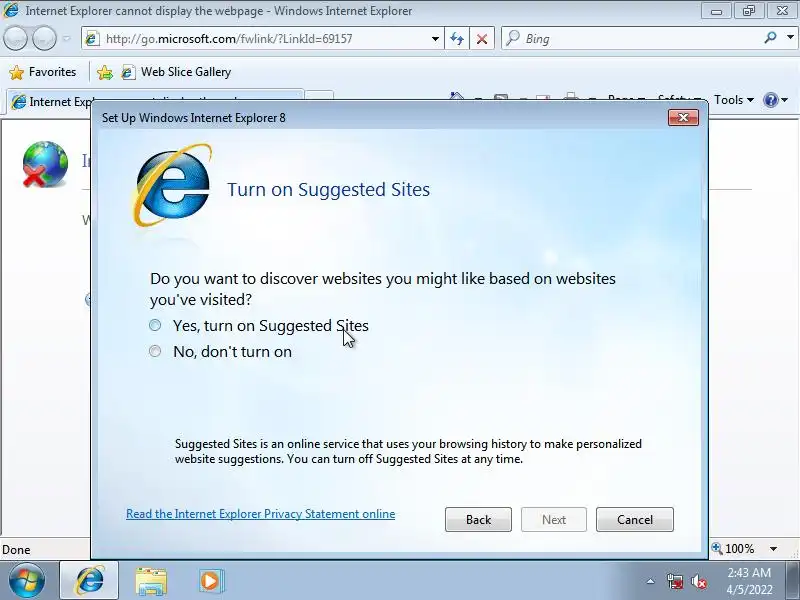
Task: Expand the address bar URL dropdown
Action: (x=435, y=39)
